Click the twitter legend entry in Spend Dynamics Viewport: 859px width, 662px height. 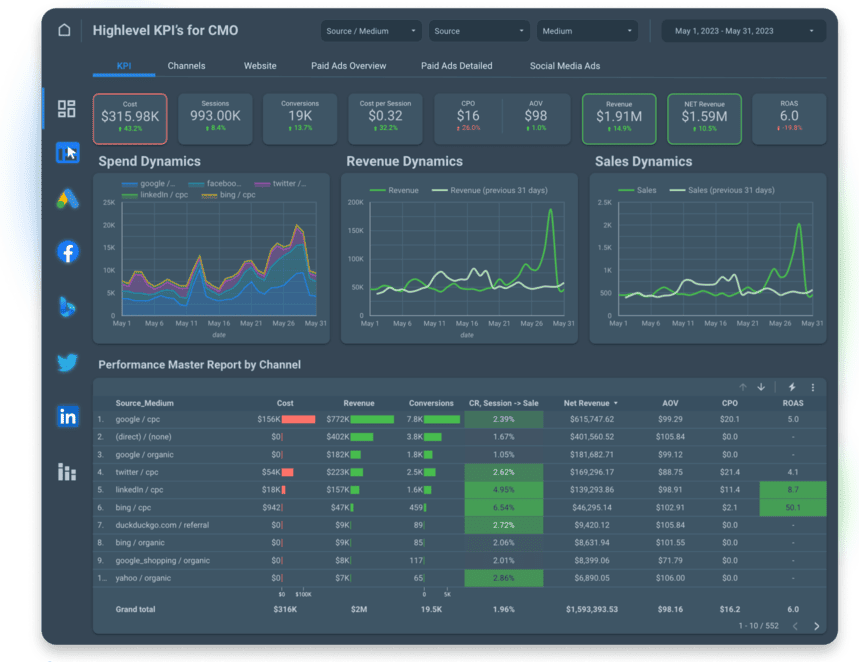280,184
